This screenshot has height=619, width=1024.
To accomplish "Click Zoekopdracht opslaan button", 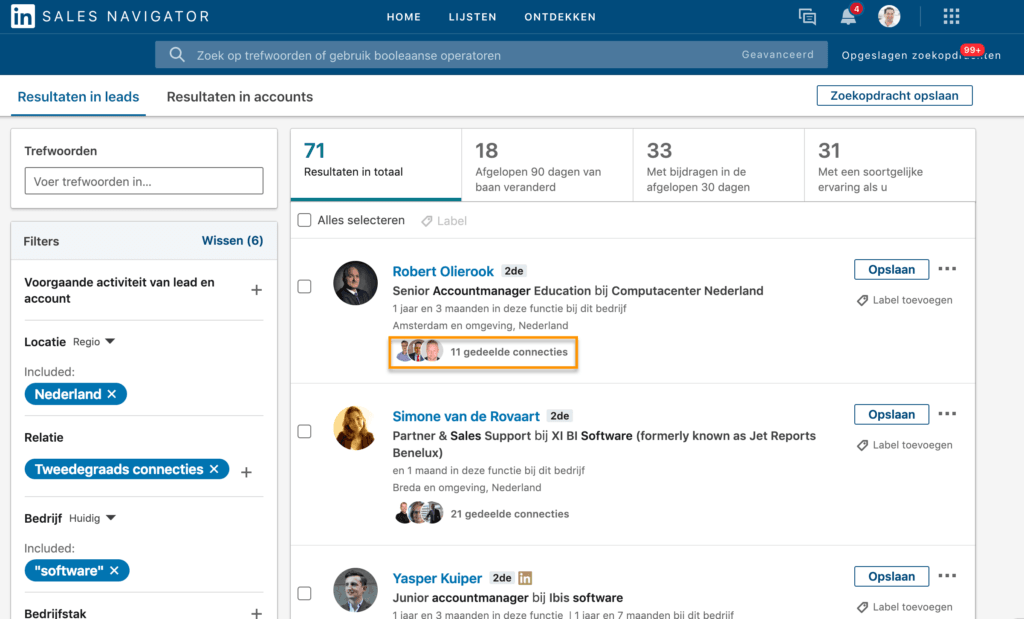I will click(x=894, y=95).
